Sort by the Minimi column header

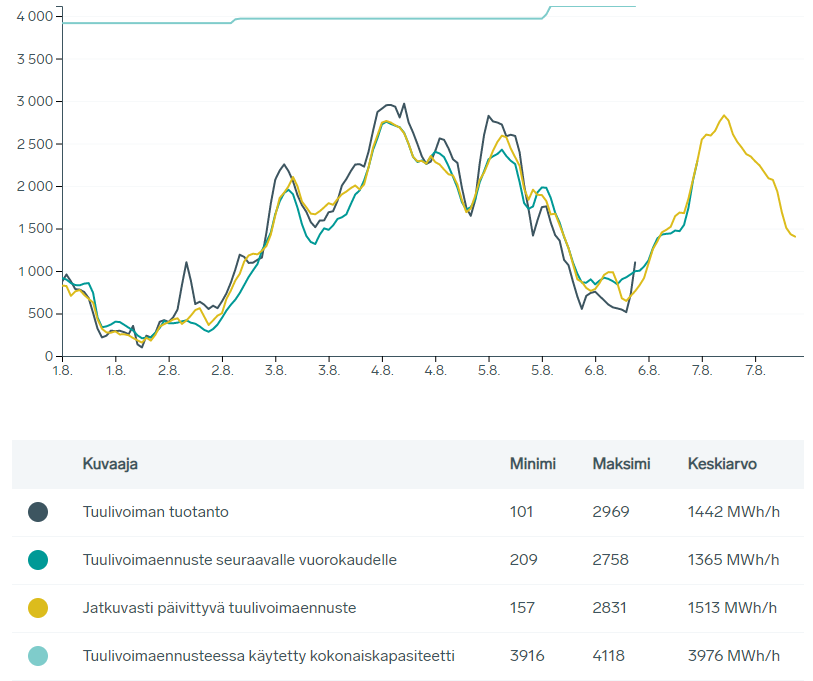[x=532, y=464]
